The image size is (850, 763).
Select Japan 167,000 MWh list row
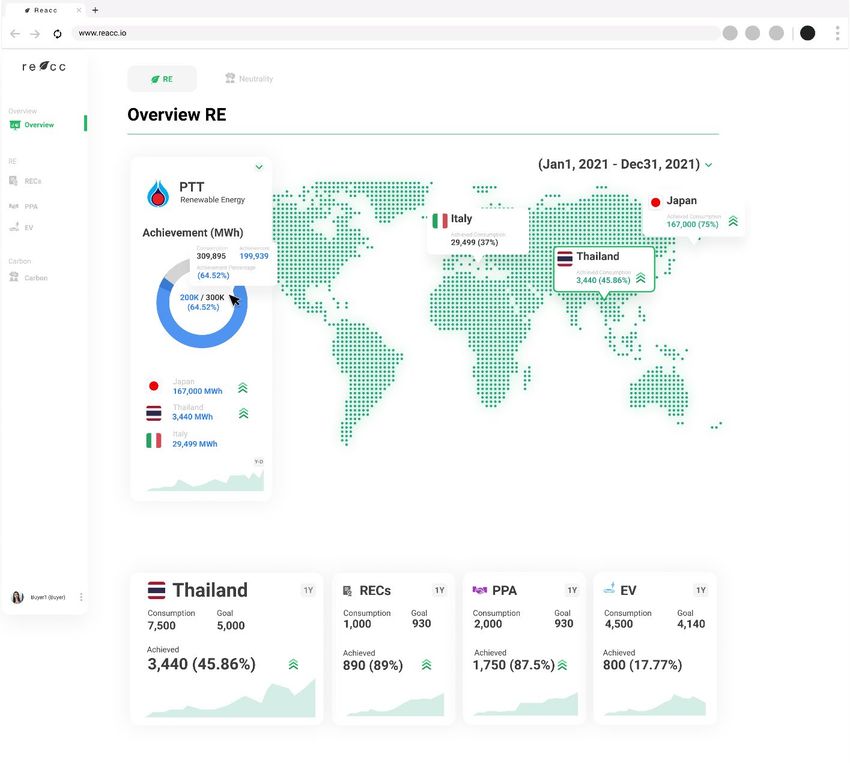[197, 386]
